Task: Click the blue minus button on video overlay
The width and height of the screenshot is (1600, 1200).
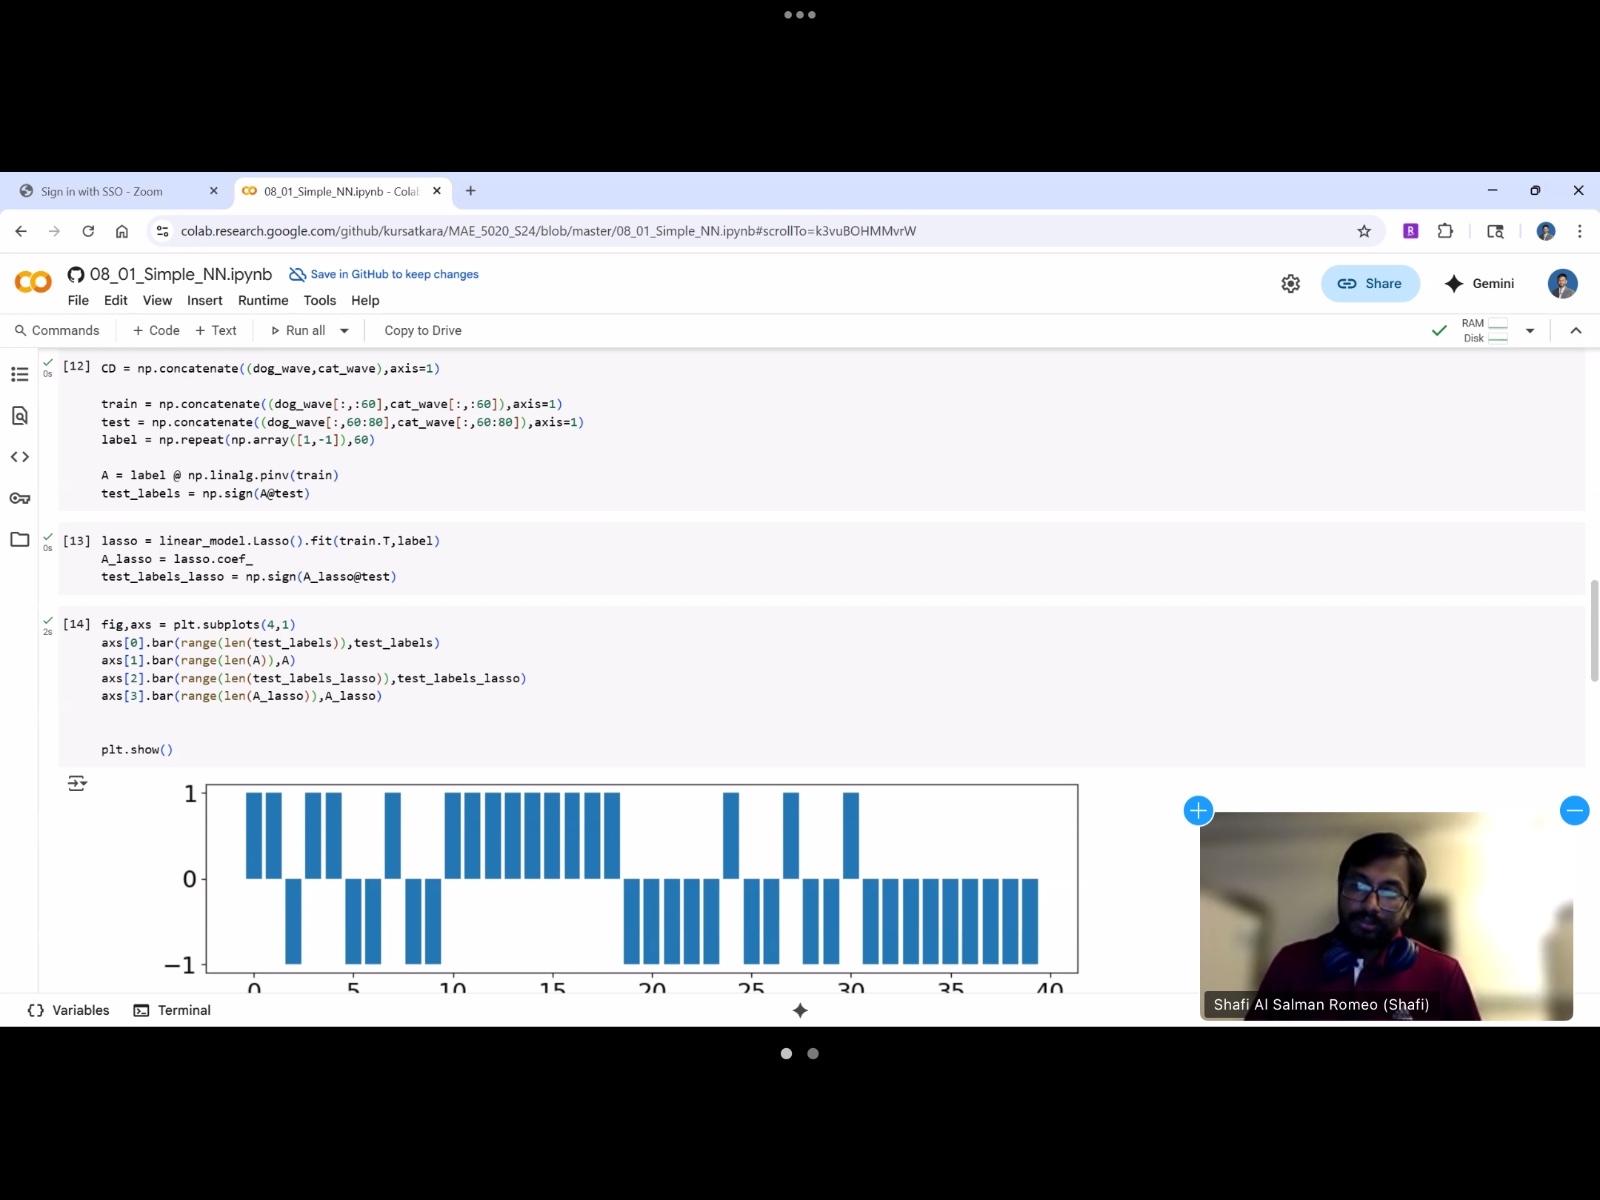Action: click(1574, 810)
